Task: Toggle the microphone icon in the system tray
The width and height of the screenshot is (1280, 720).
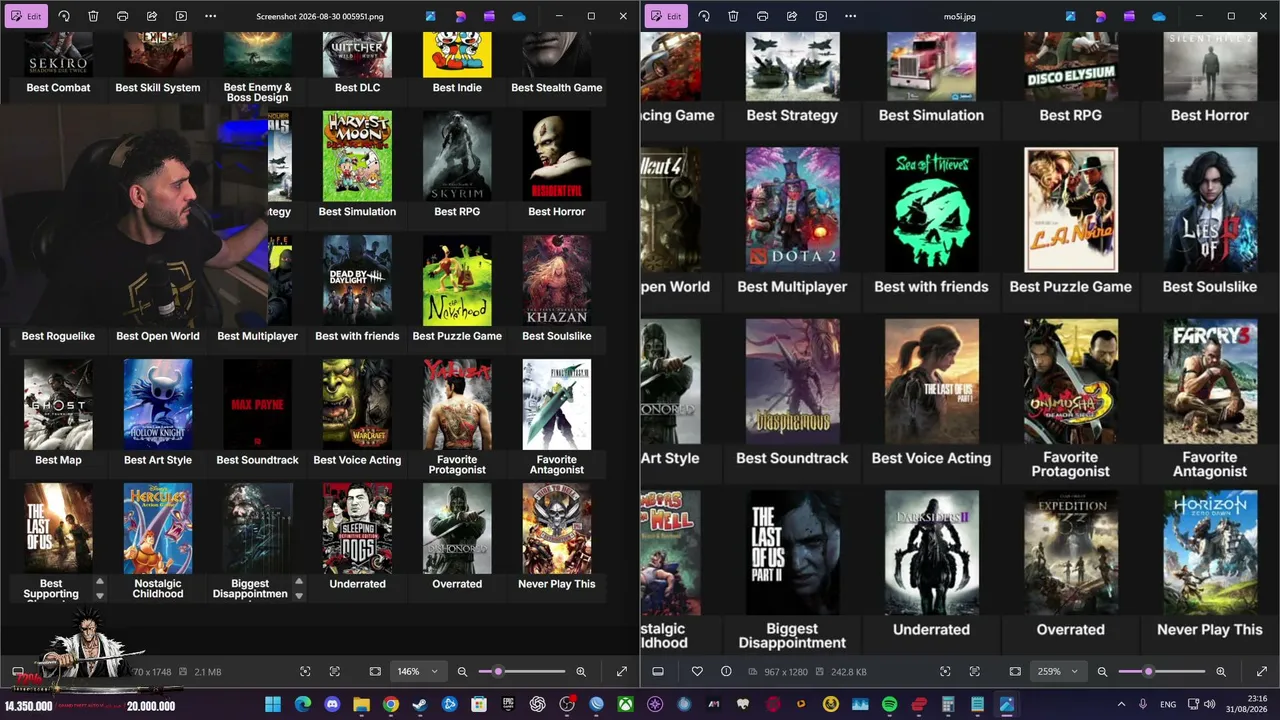Action: pyautogui.click(x=1143, y=705)
